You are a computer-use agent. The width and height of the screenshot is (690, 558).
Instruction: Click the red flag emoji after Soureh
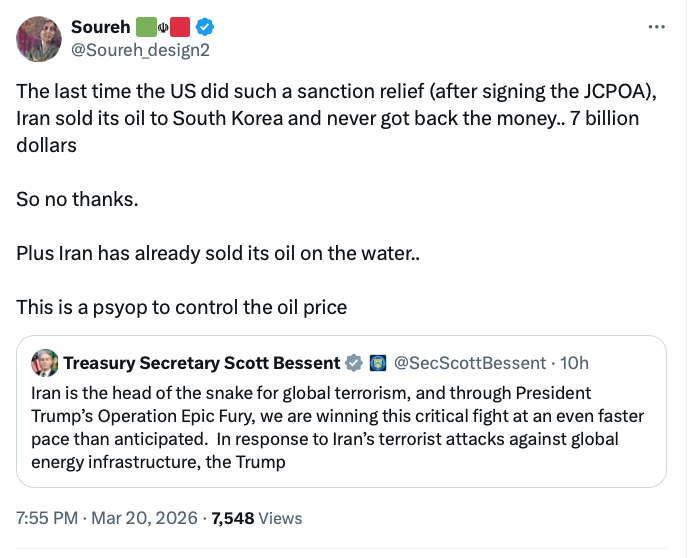pyautogui.click(x=181, y=27)
